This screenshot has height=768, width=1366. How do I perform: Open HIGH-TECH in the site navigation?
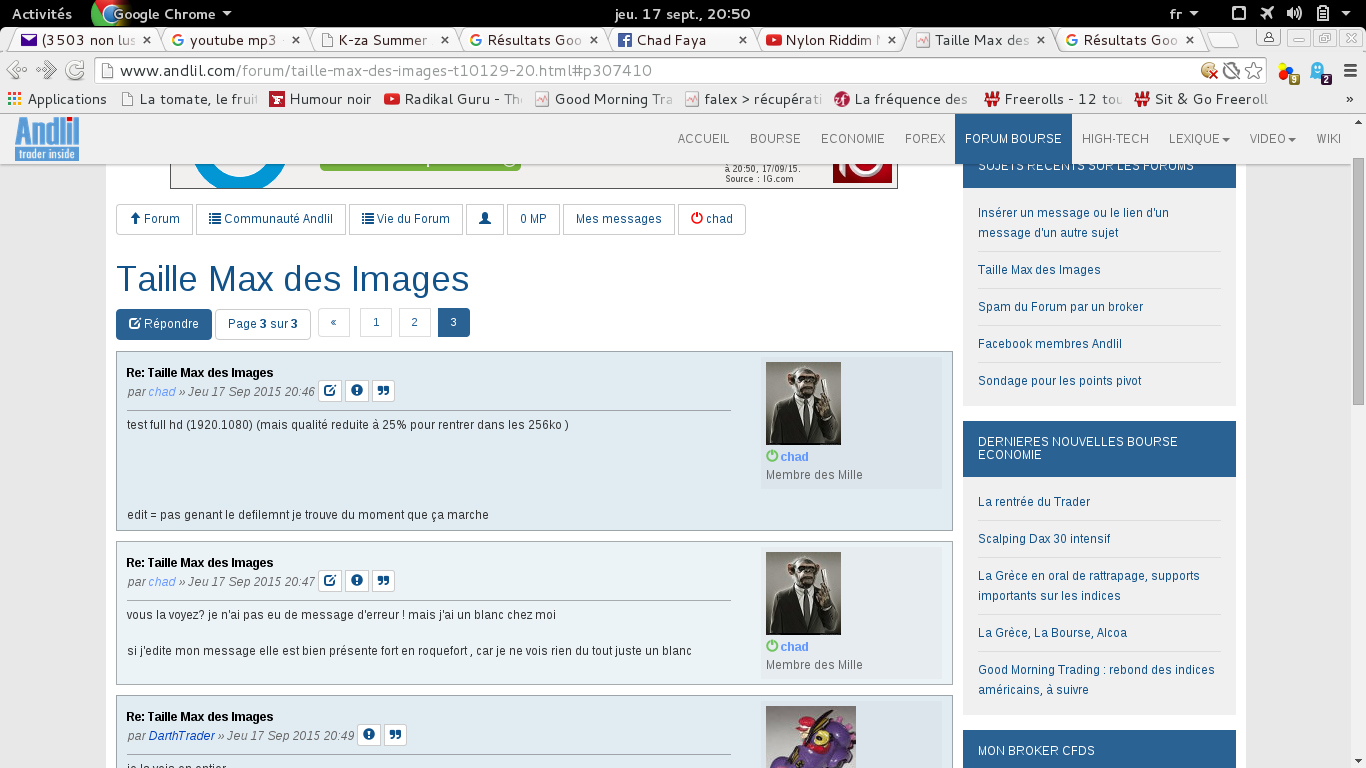[x=1115, y=139]
